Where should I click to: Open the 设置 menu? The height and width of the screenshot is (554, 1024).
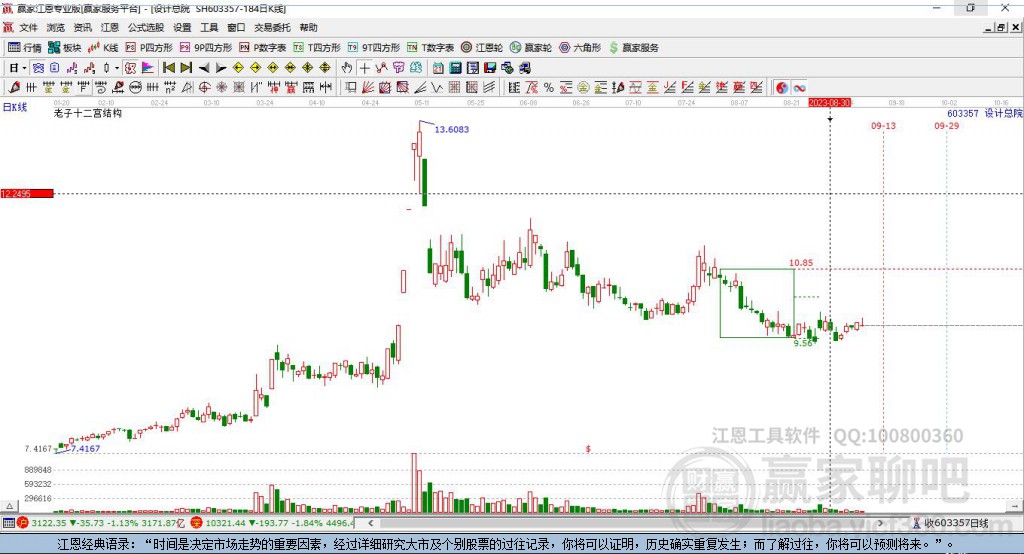182,27
